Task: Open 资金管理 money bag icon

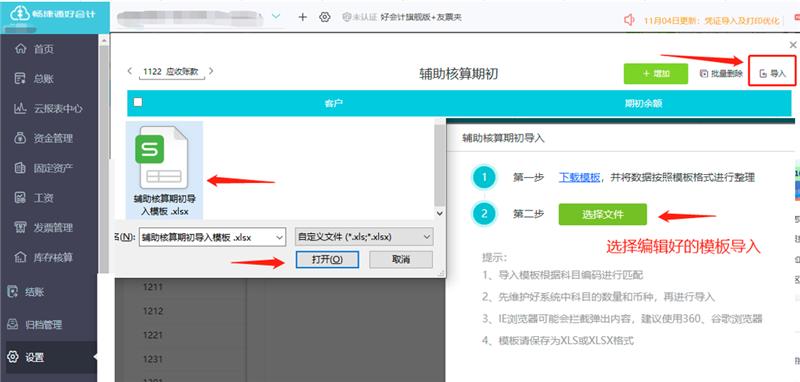Action: pos(20,138)
